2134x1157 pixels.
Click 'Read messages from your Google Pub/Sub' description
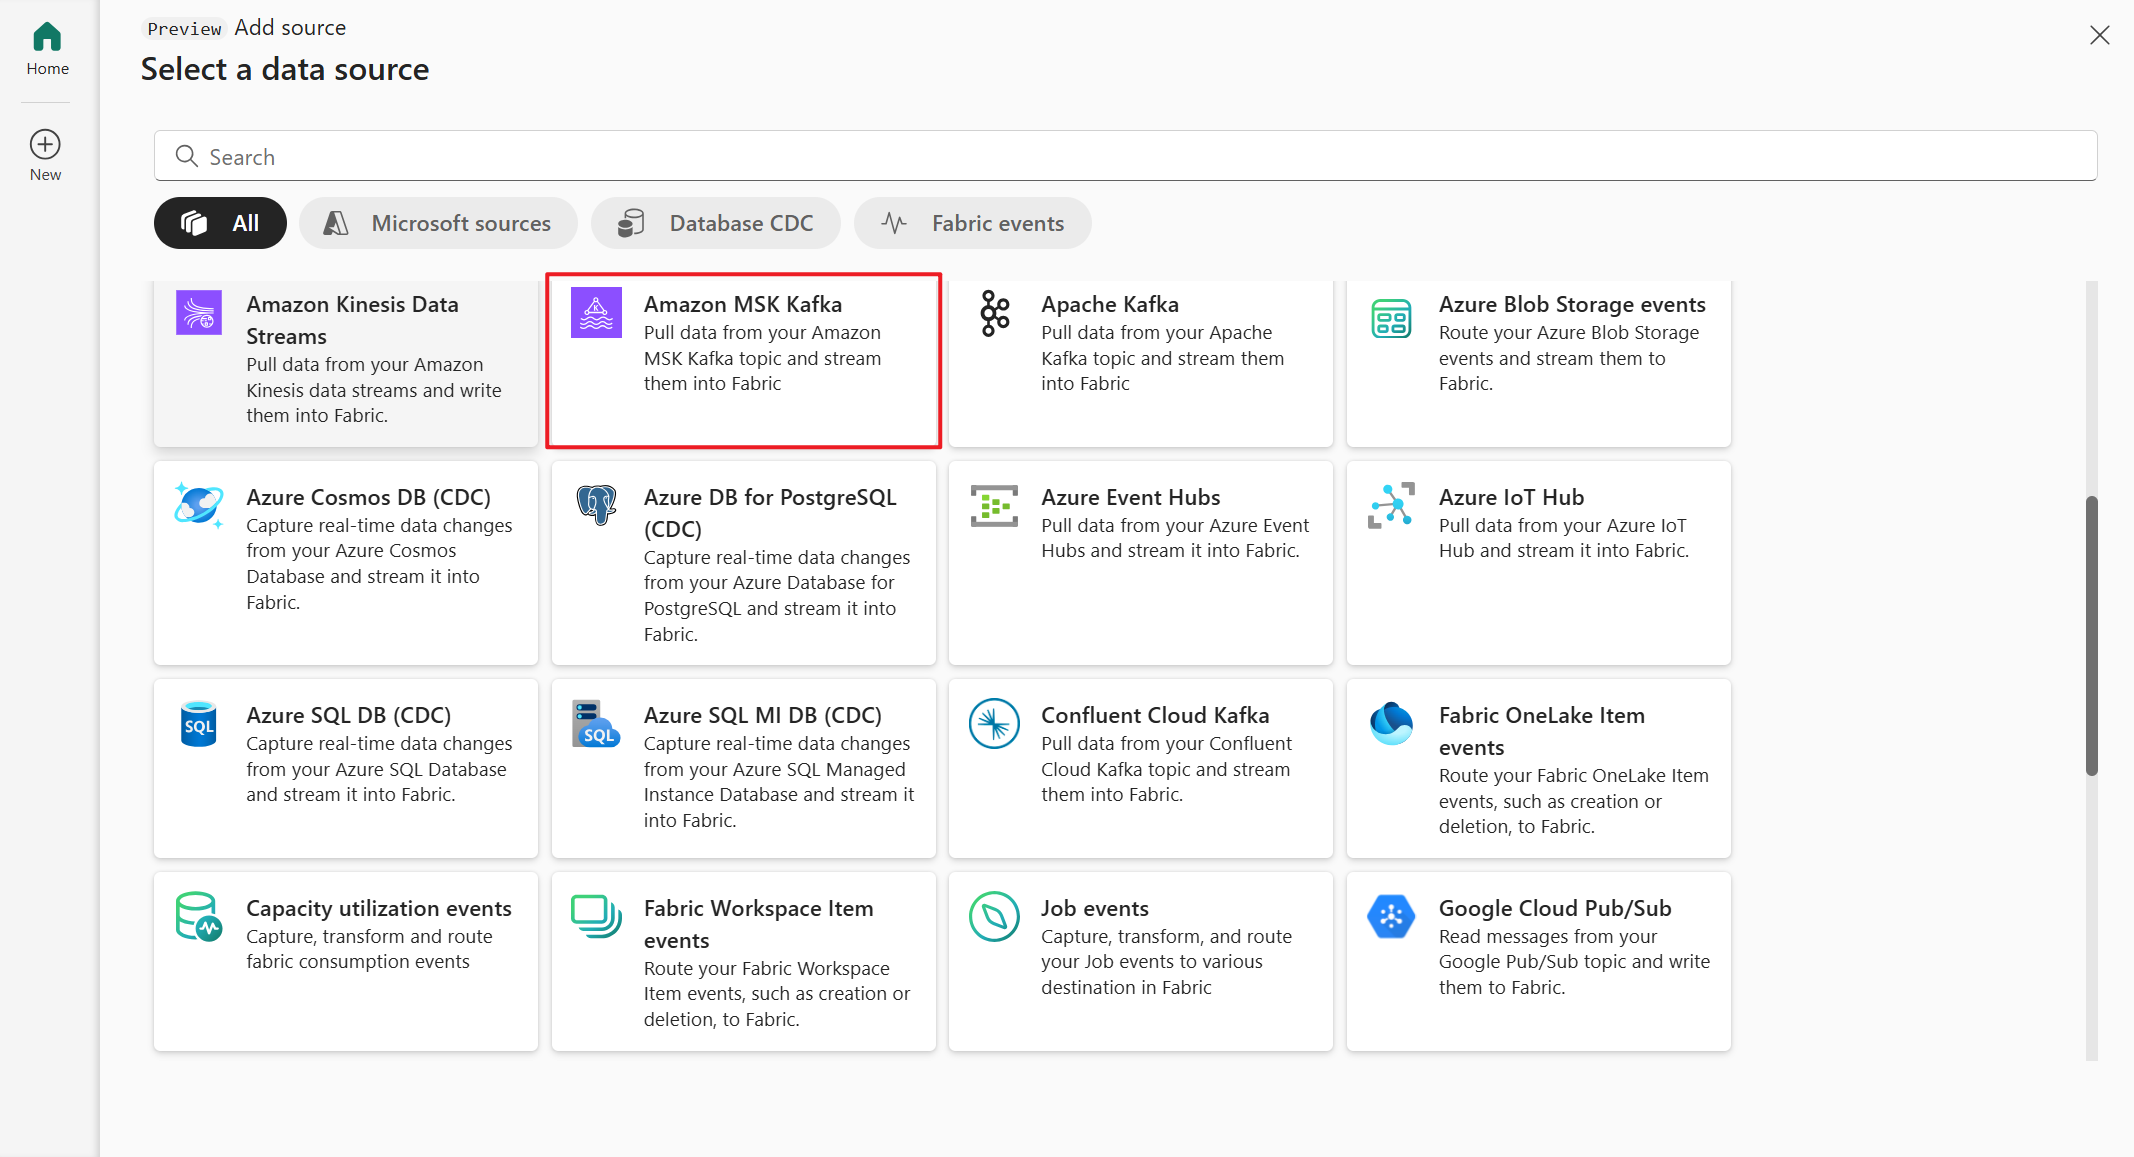[x=1574, y=962]
